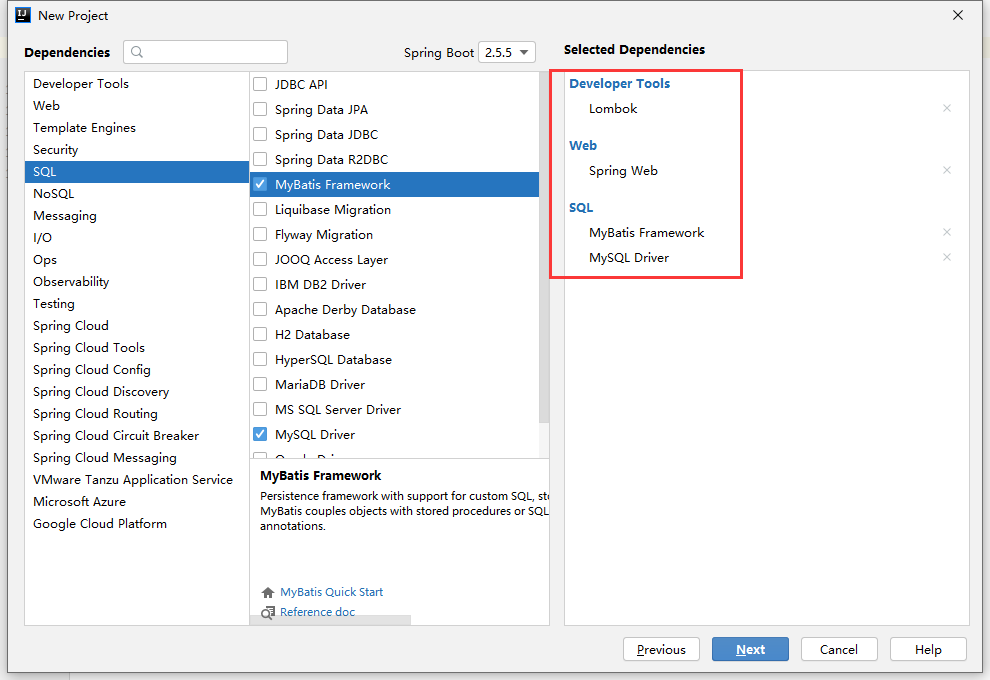Open the NoSQL category
Viewport: 990px width, 680px height.
pos(137,194)
